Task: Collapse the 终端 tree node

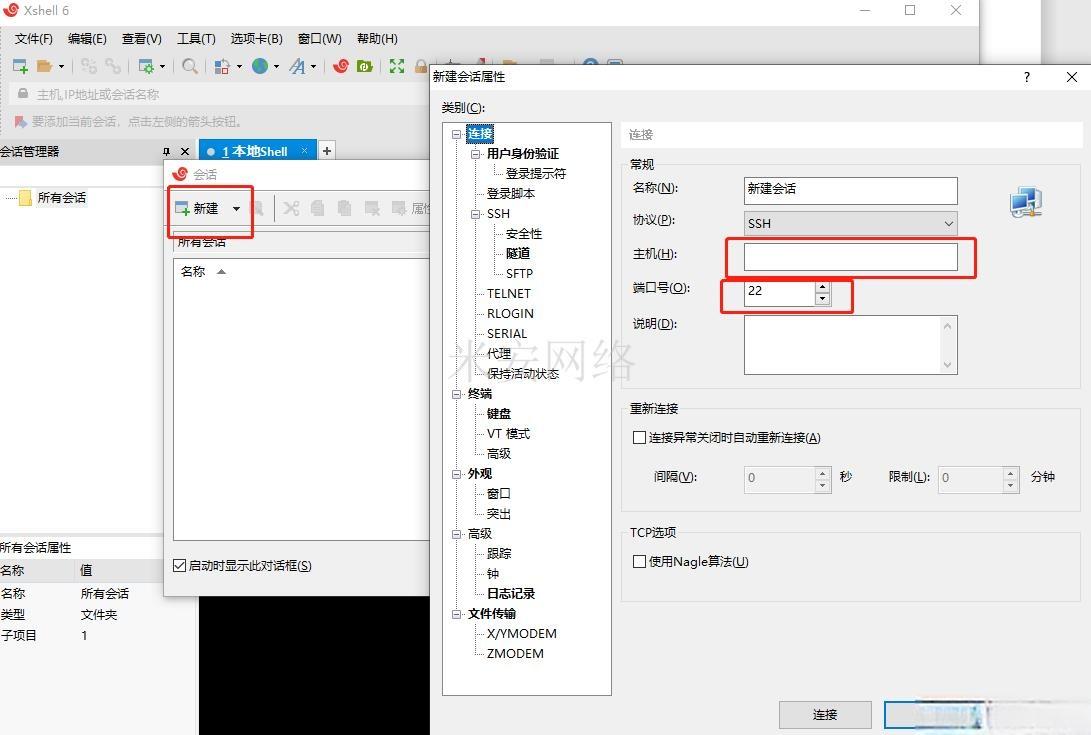Action: (x=456, y=394)
